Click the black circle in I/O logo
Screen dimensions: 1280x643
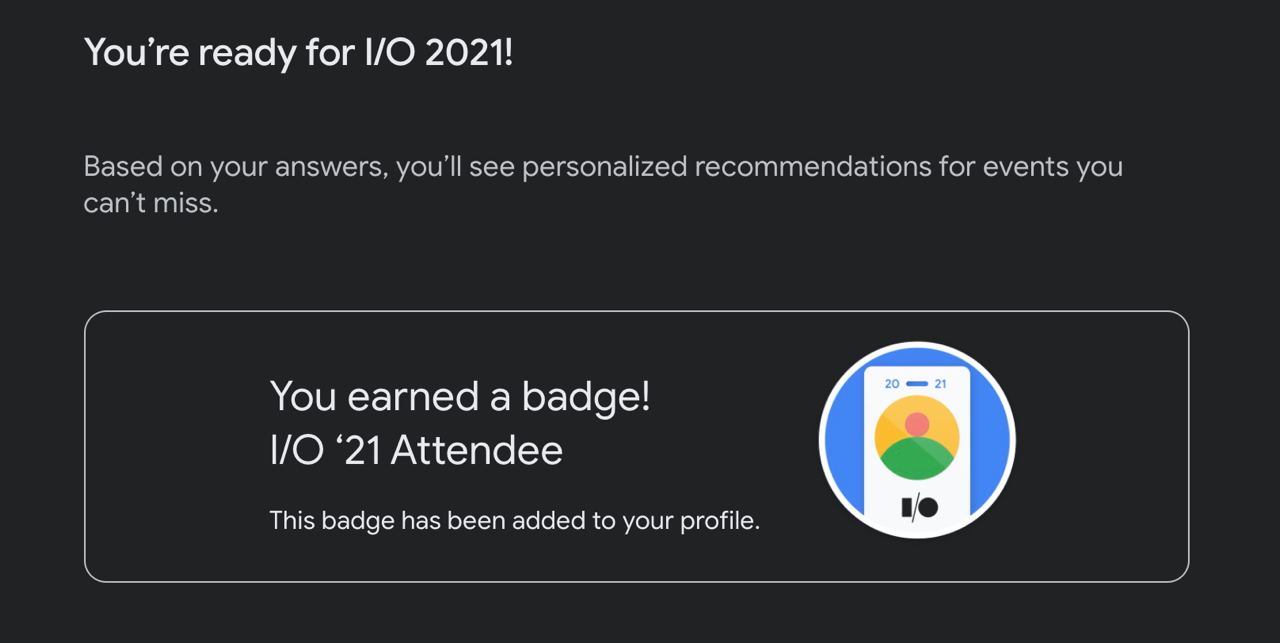coord(928,507)
